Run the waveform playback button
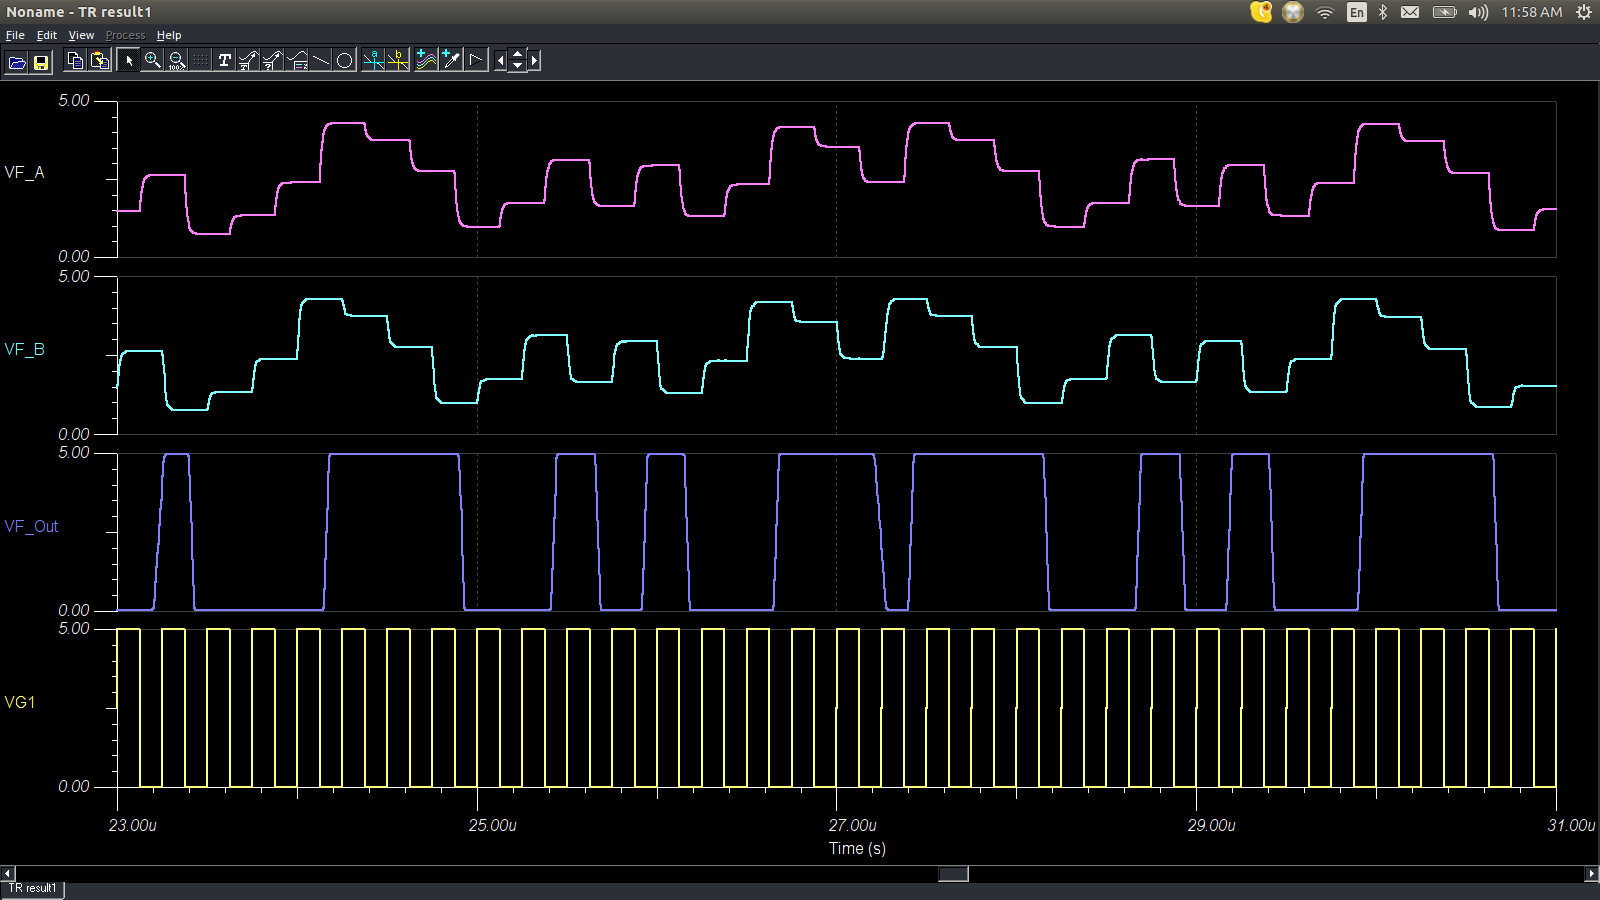The width and height of the screenshot is (1600, 900). [x=474, y=60]
